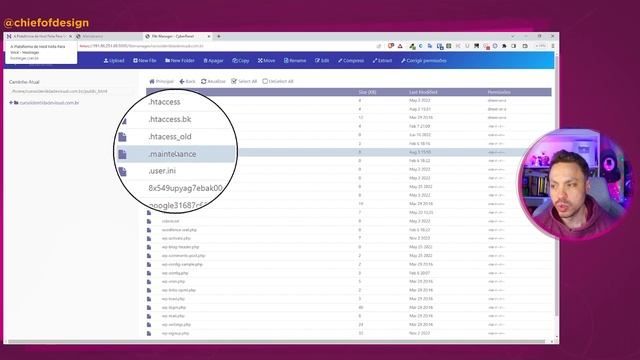Click the Extract toolbar button
This screenshot has height=360, width=640.
point(382,60)
